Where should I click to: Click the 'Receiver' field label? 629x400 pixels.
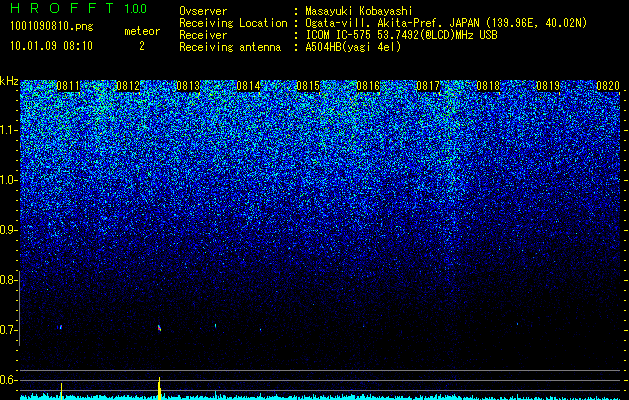[203, 35]
